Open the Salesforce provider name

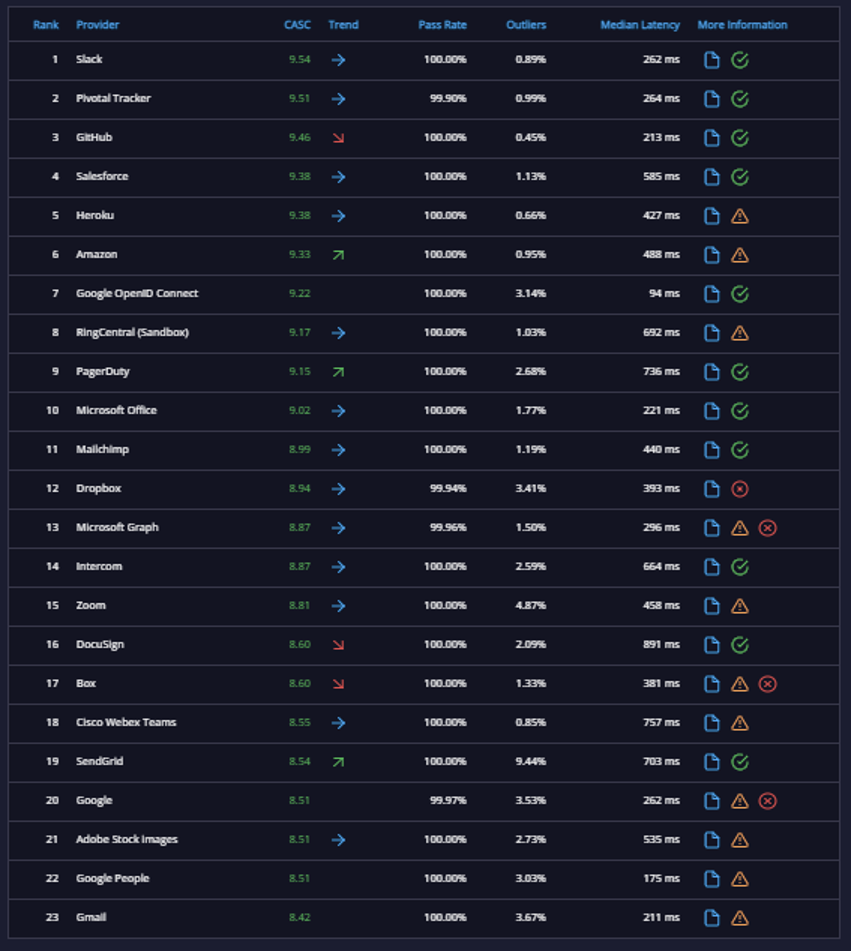coord(102,176)
